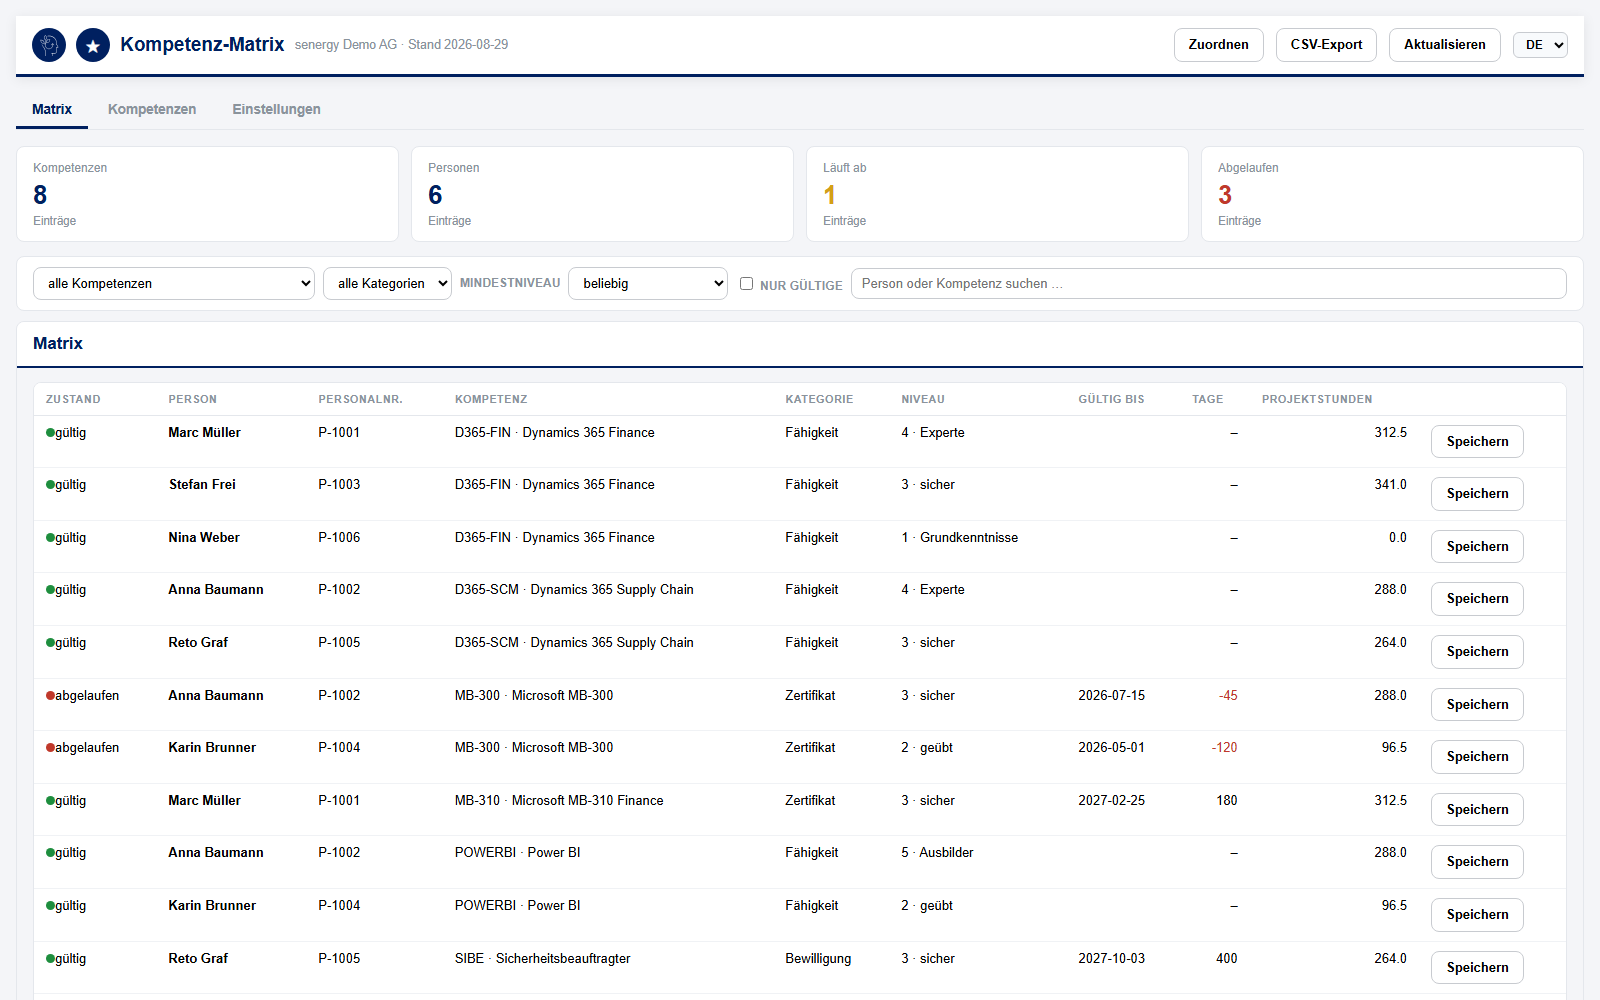
Task: Click the Zuordnen button
Action: tap(1218, 45)
